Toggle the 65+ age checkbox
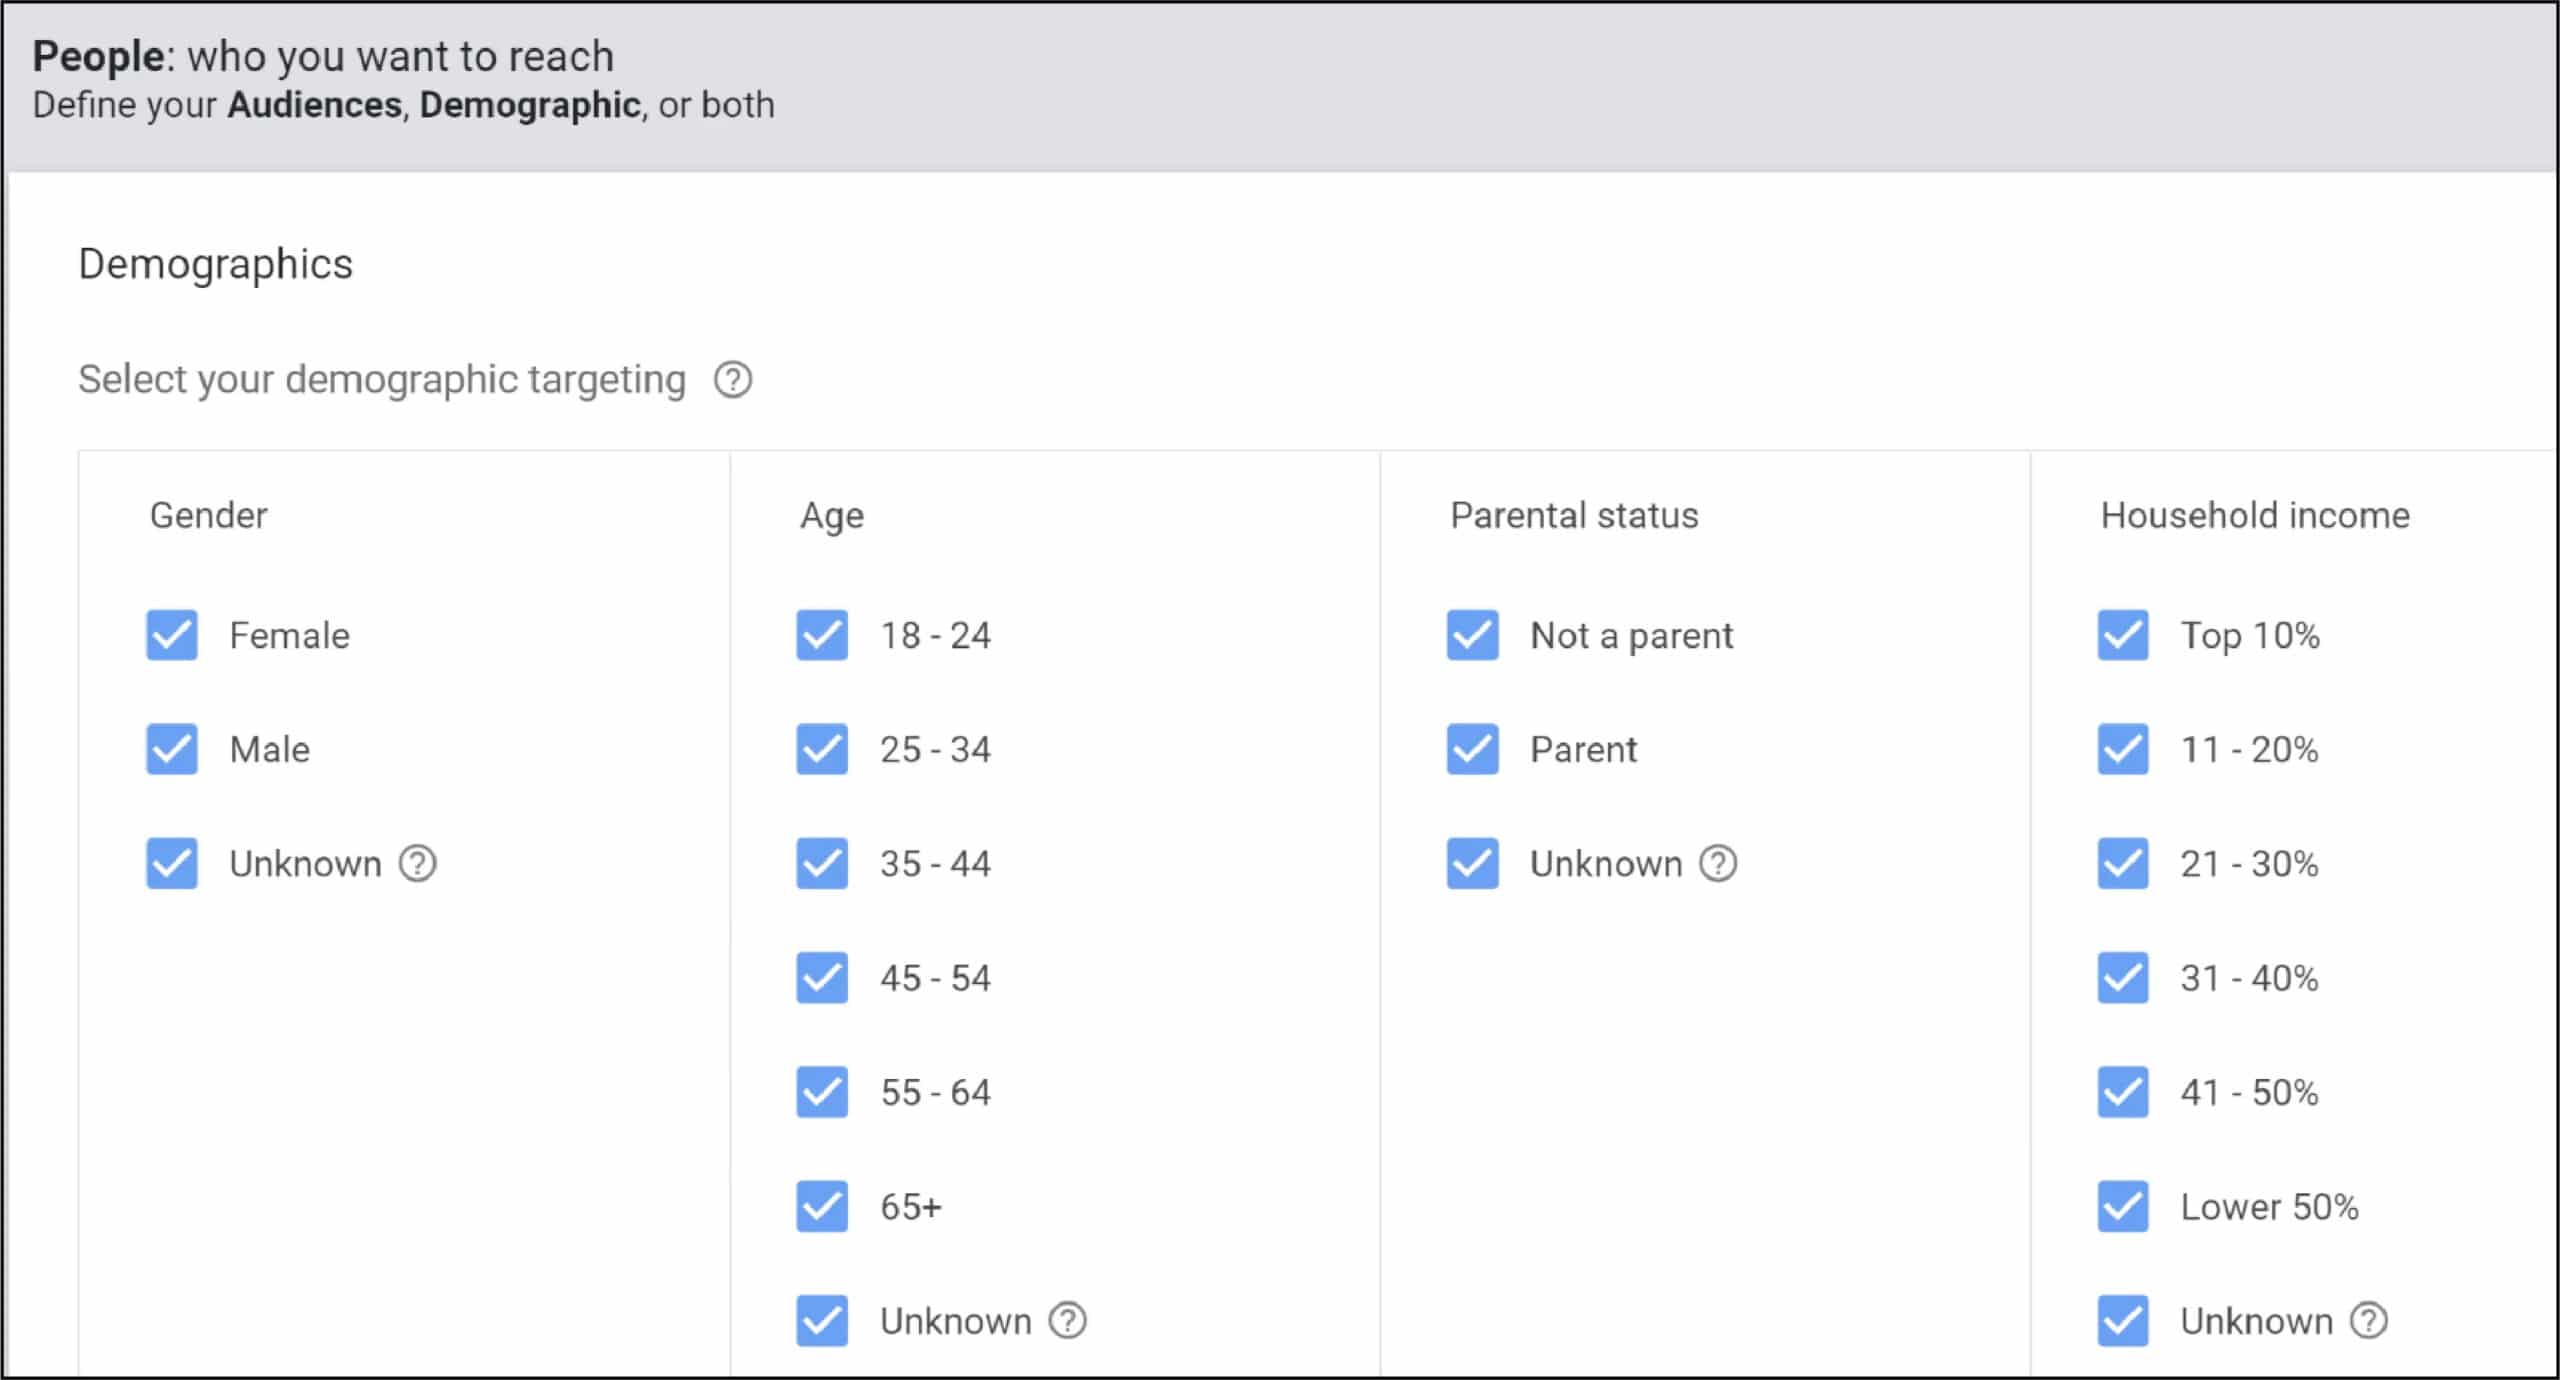The height and width of the screenshot is (1380, 2560). pyautogui.click(x=822, y=1207)
